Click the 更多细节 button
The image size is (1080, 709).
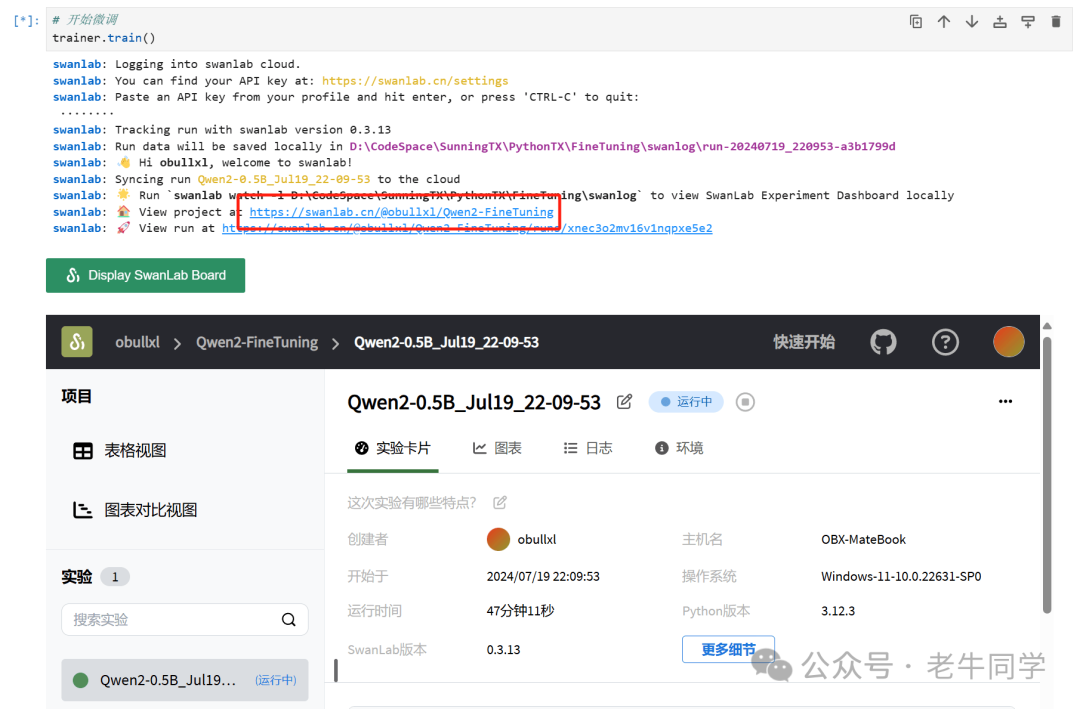(x=728, y=649)
